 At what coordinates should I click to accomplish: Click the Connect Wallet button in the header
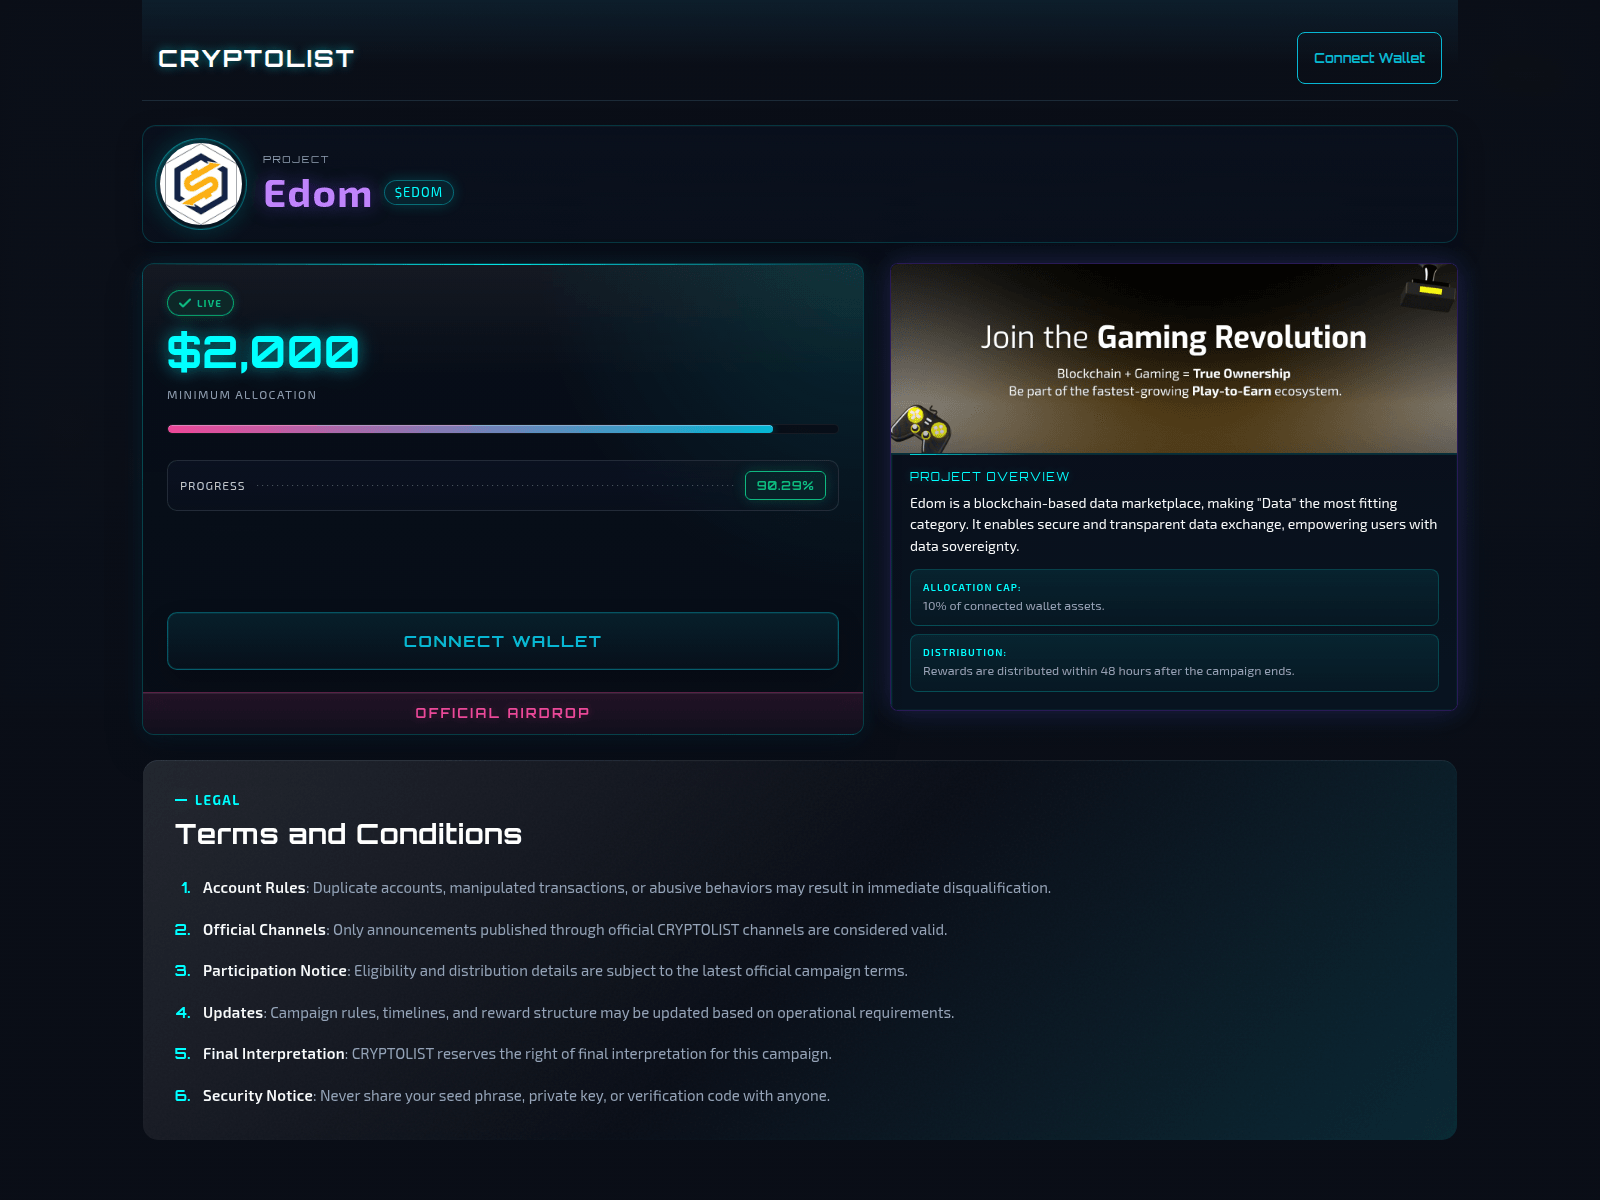coord(1369,57)
